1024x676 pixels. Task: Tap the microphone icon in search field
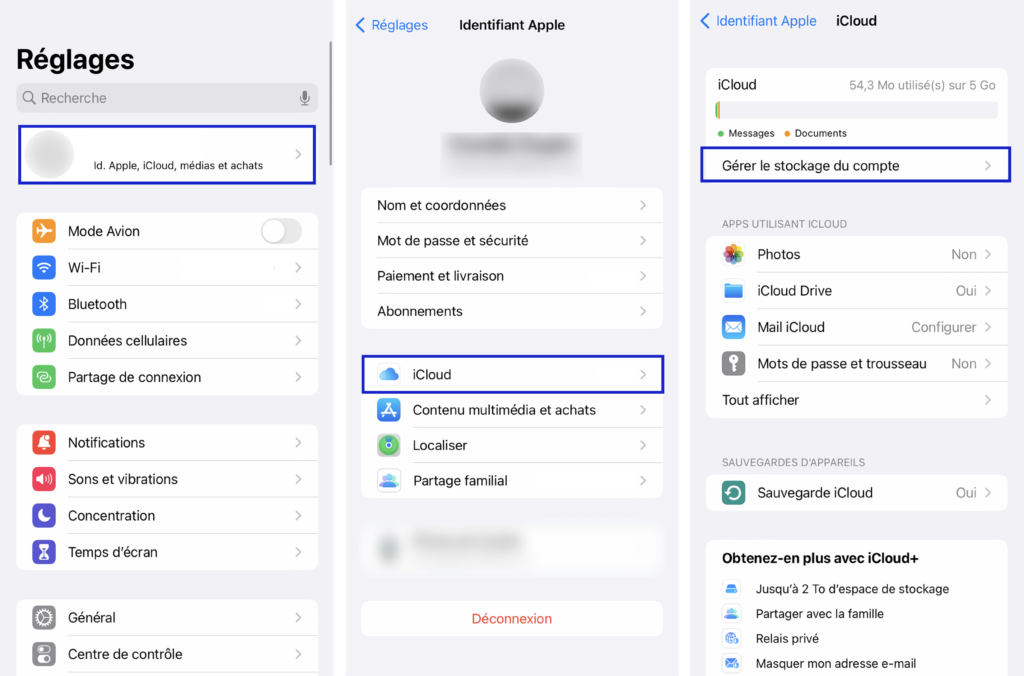pyautogui.click(x=304, y=98)
